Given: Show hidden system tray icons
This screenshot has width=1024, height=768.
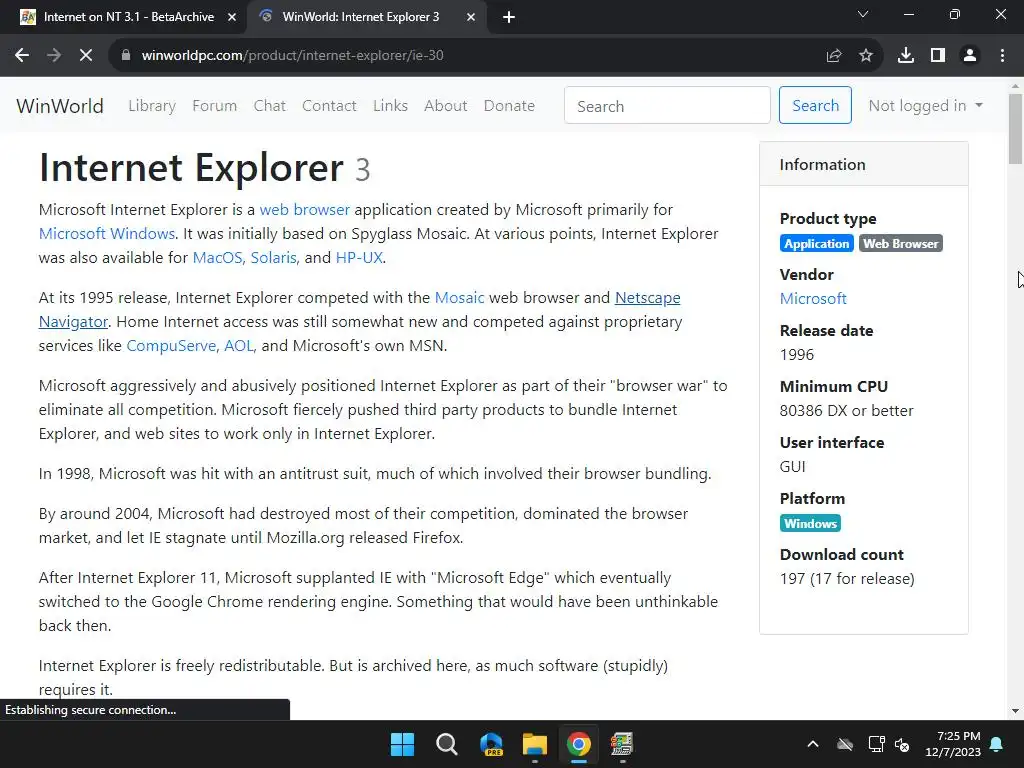Looking at the screenshot, I should pyautogui.click(x=812, y=744).
